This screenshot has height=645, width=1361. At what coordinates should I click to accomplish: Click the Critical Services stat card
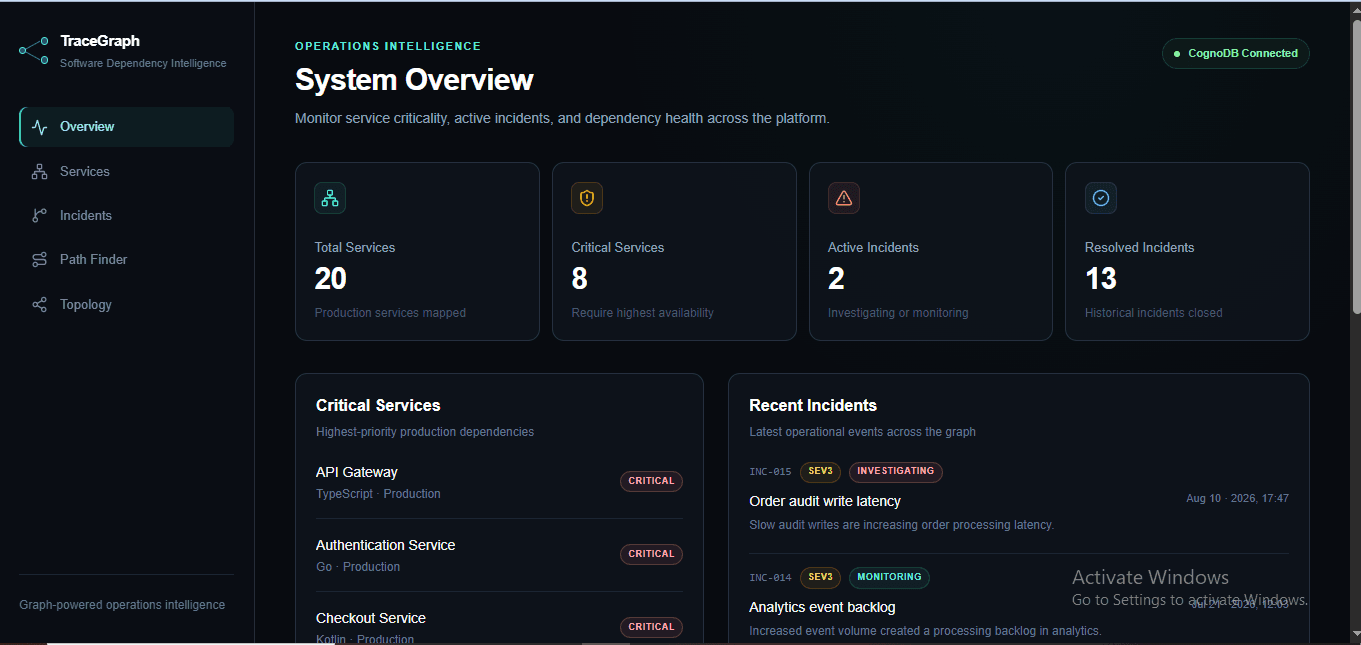tap(674, 252)
